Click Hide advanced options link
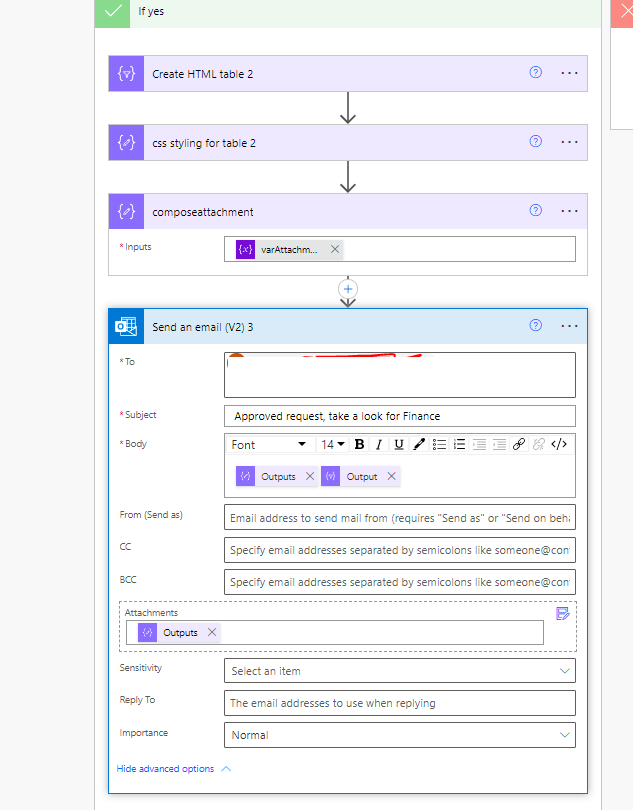Image resolution: width=633 pixels, height=810 pixels. click(x=165, y=769)
